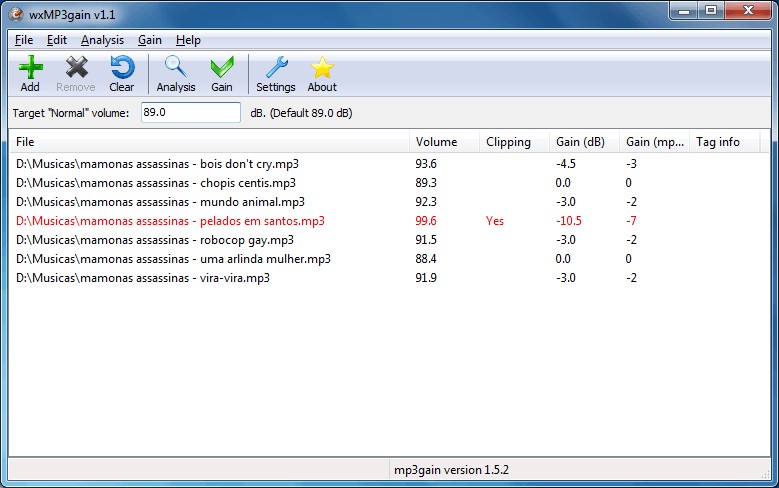Open the Analysis menu
The width and height of the screenshot is (779, 488).
(x=102, y=40)
